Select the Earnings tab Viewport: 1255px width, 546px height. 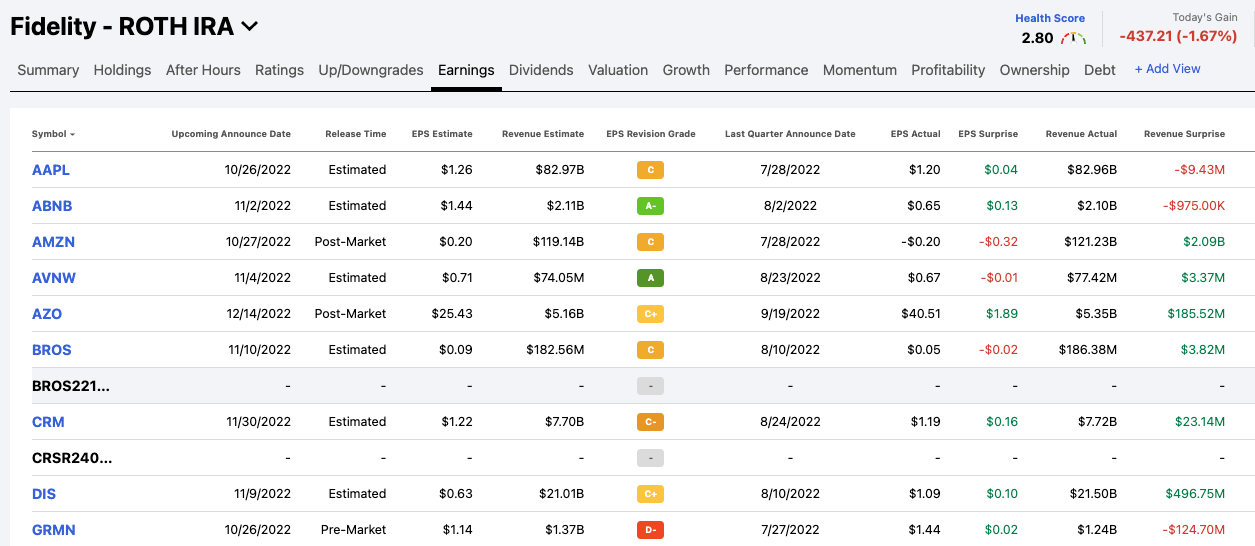[x=466, y=70]
